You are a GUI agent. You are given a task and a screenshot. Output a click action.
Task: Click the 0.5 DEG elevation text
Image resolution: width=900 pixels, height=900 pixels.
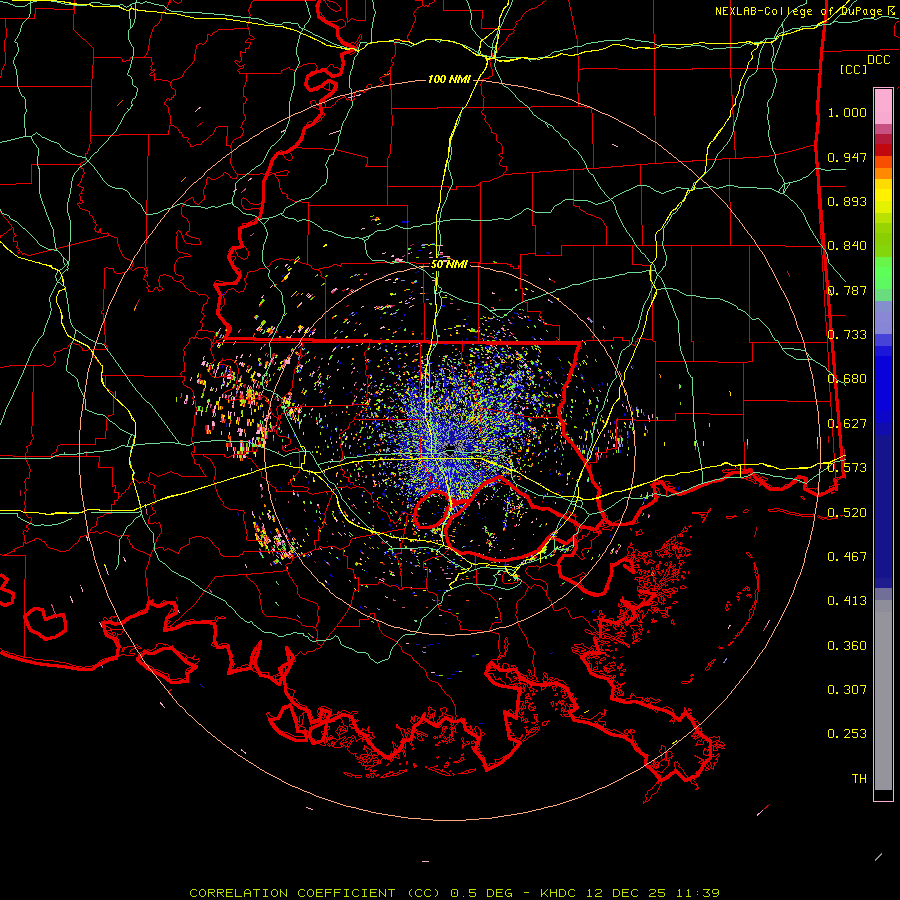pos(481,893)
